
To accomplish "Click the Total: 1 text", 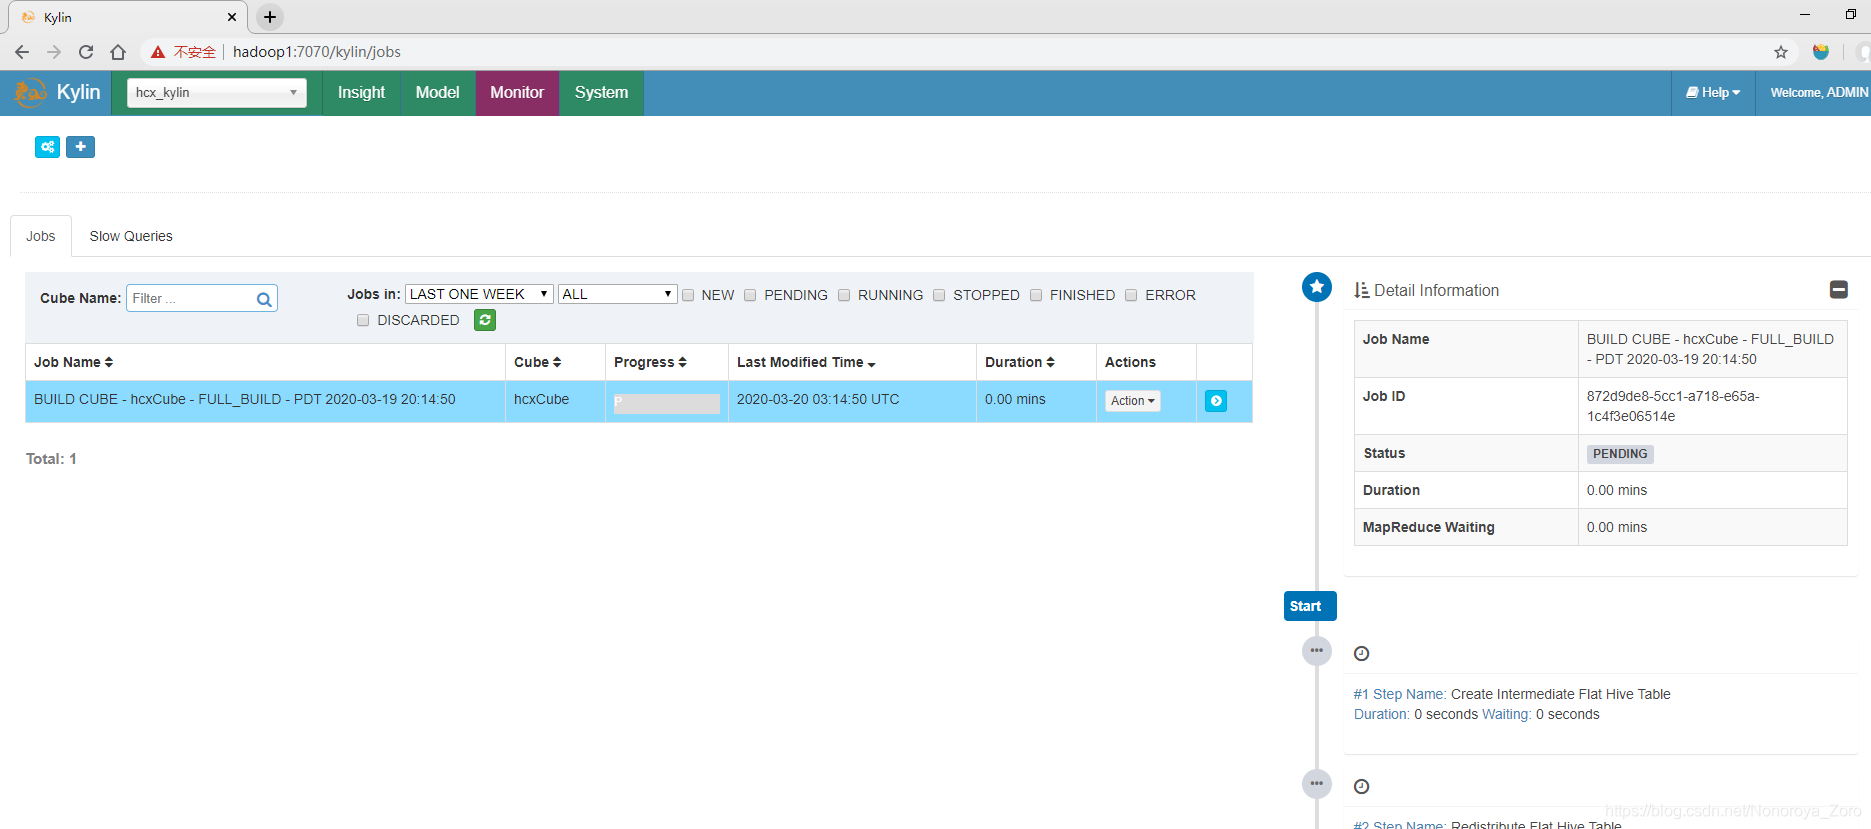I will [x=51, y=459].
